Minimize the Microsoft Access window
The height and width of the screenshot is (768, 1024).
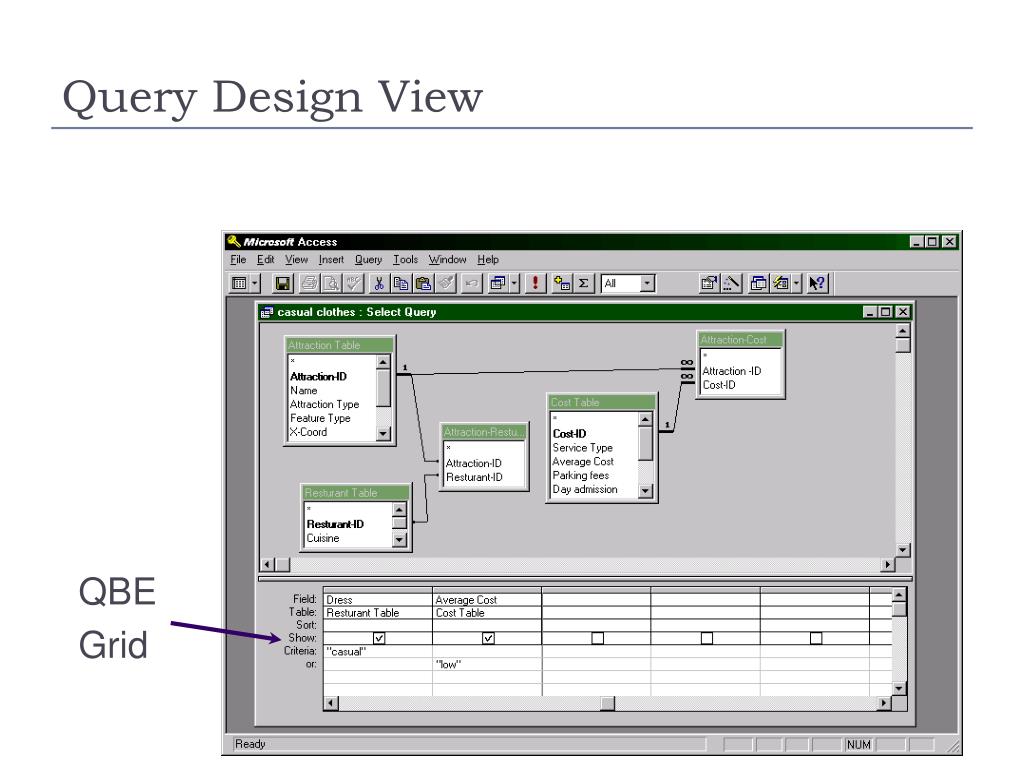click(x=916, y=242)
